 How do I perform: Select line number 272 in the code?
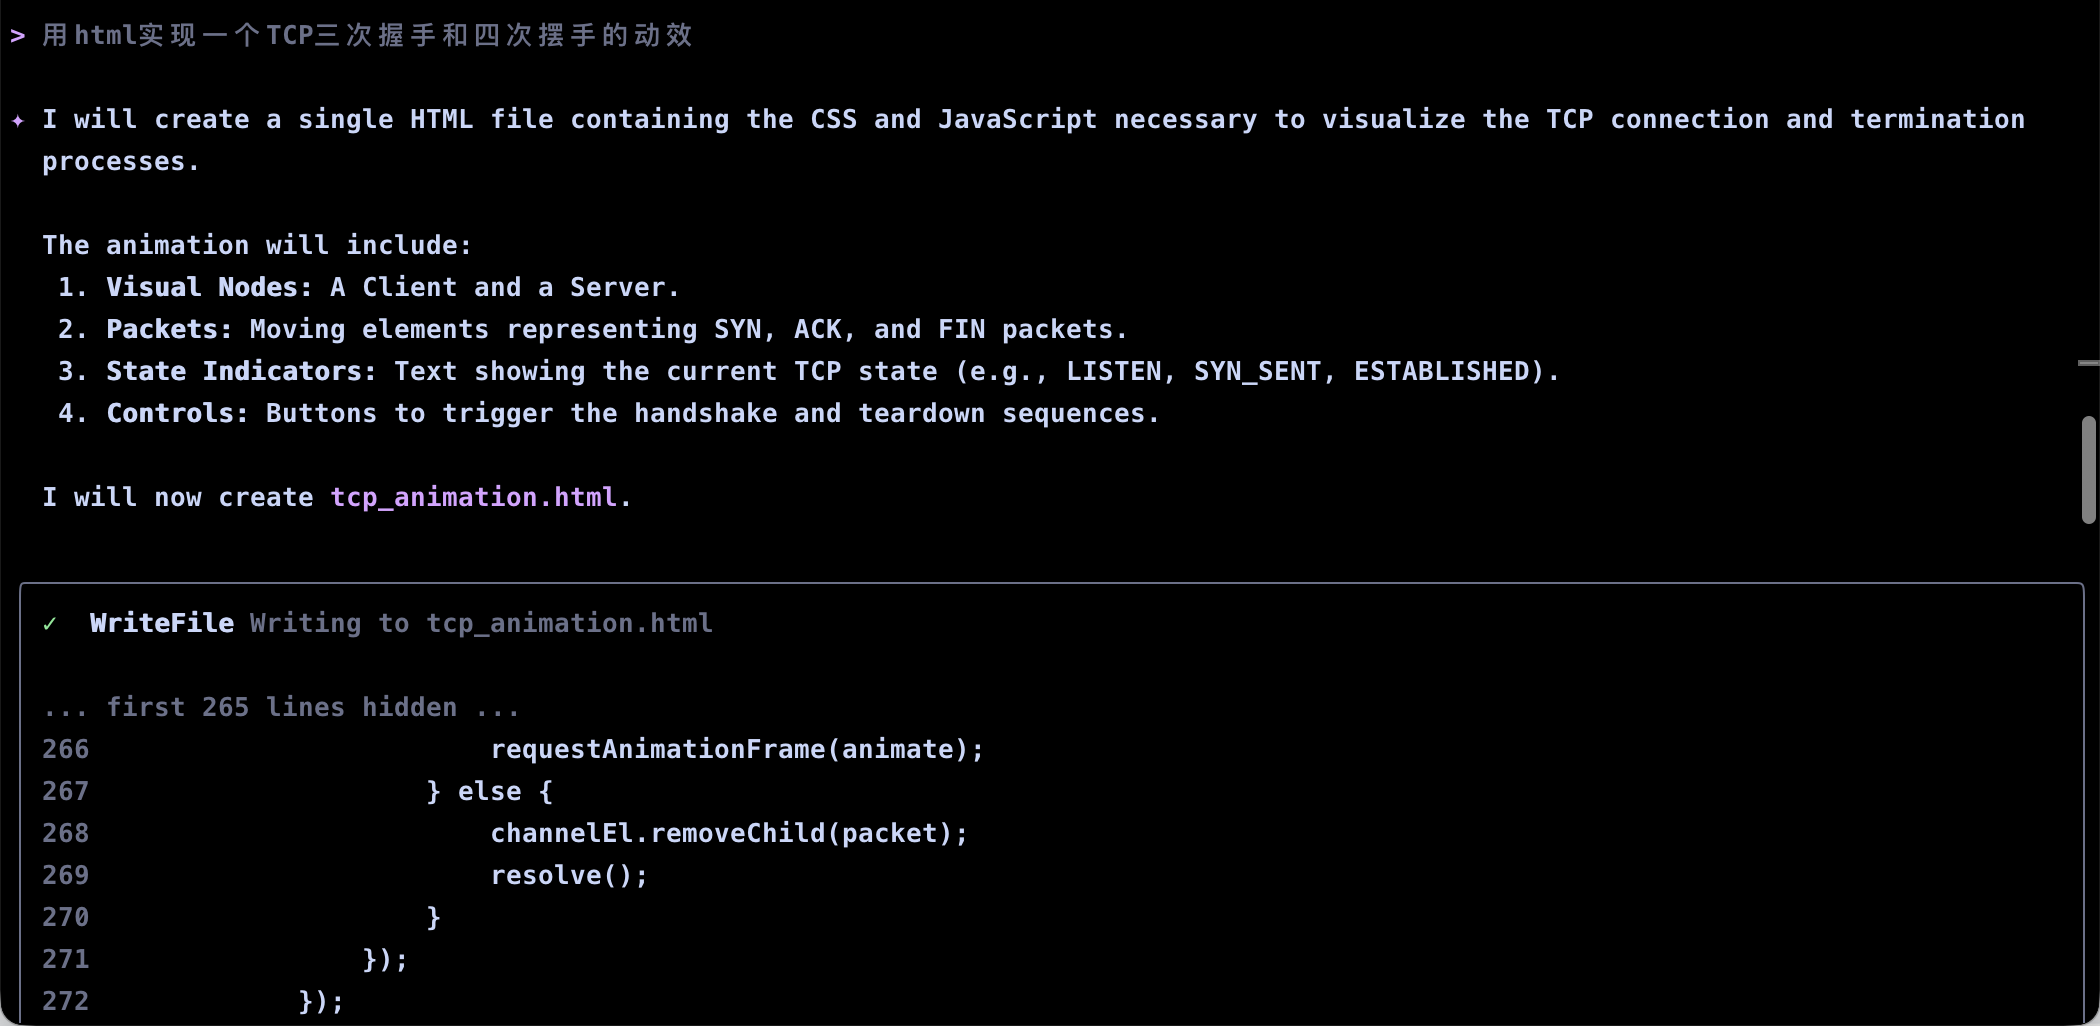point(66,1001)
